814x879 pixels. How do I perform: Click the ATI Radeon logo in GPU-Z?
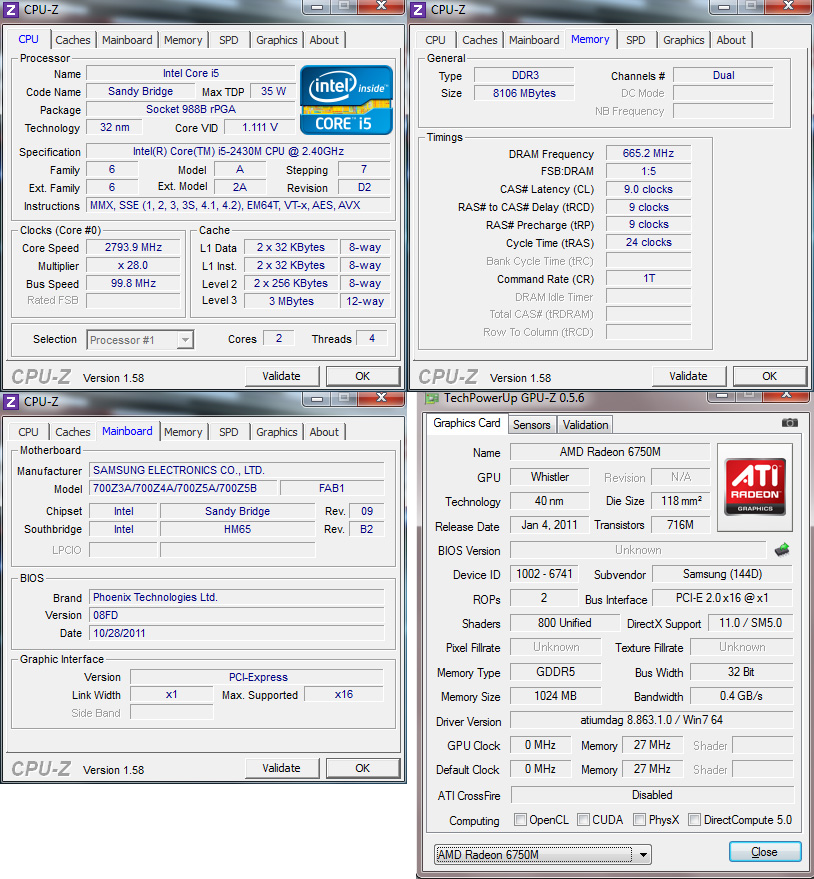coord(755,487)
